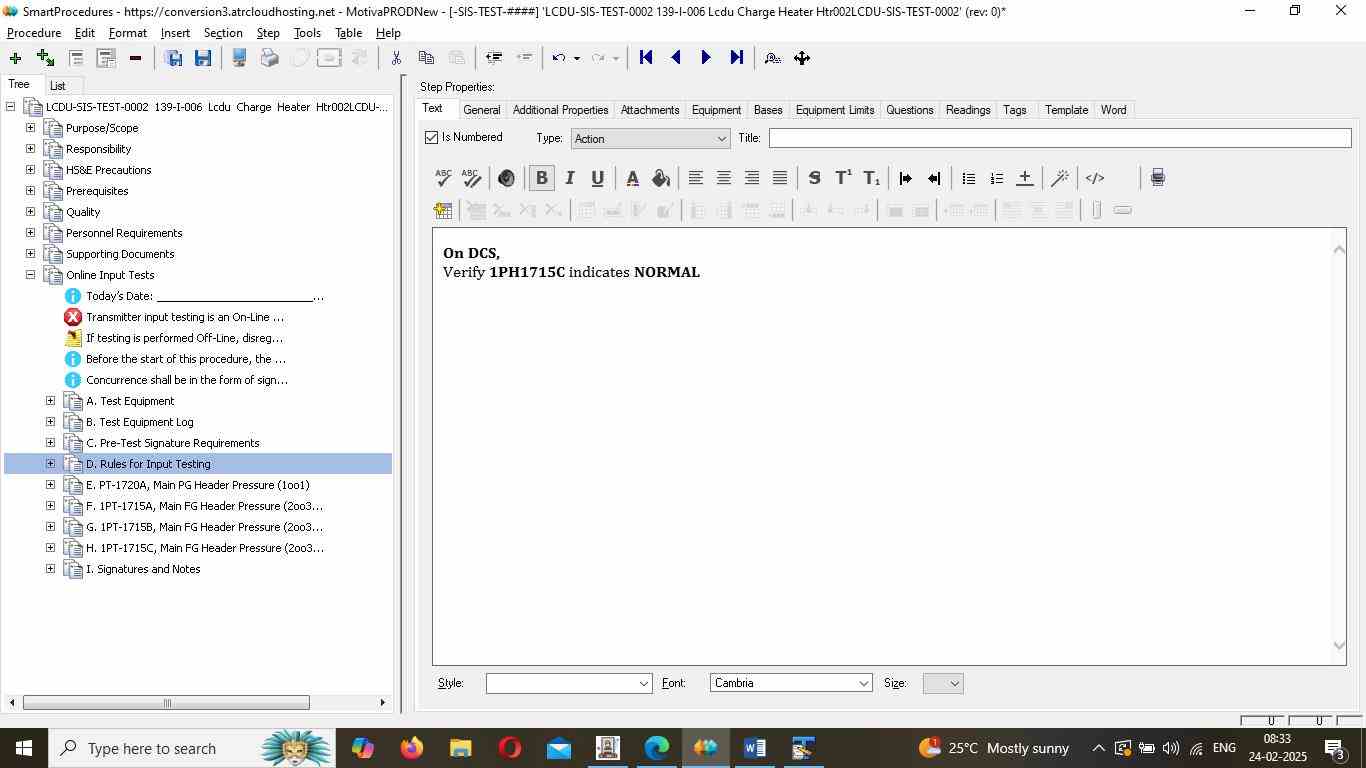Expand the Purpose/Scope tree node
This screenshot has height=768, width=1366.
[30, 128]
